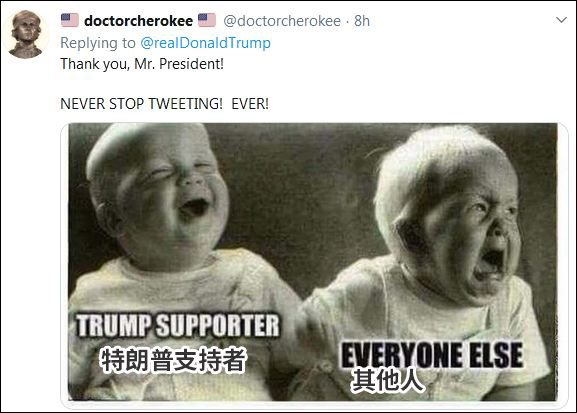Click the 'Replying to' label

pos(98,43)
